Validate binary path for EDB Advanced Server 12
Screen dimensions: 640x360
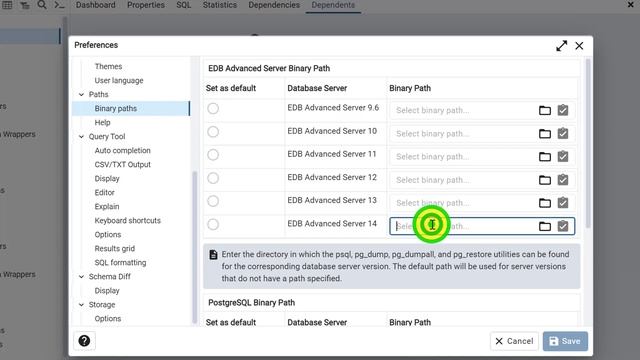click(x=563, y=180)
